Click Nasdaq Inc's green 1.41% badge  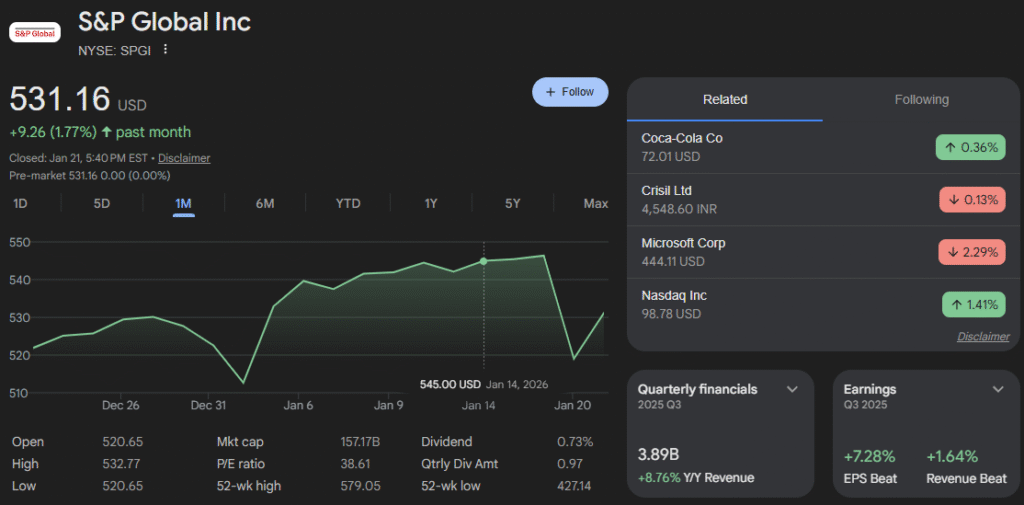pos(973,305)
